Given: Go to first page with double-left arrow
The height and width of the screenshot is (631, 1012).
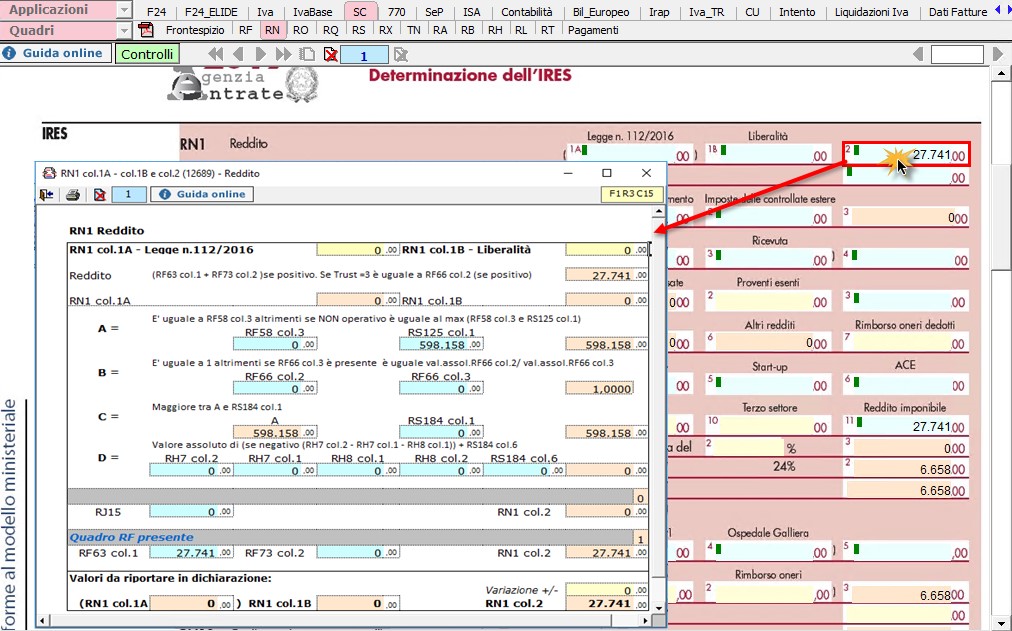Looking at the screenshot, I should click(216, 55).
